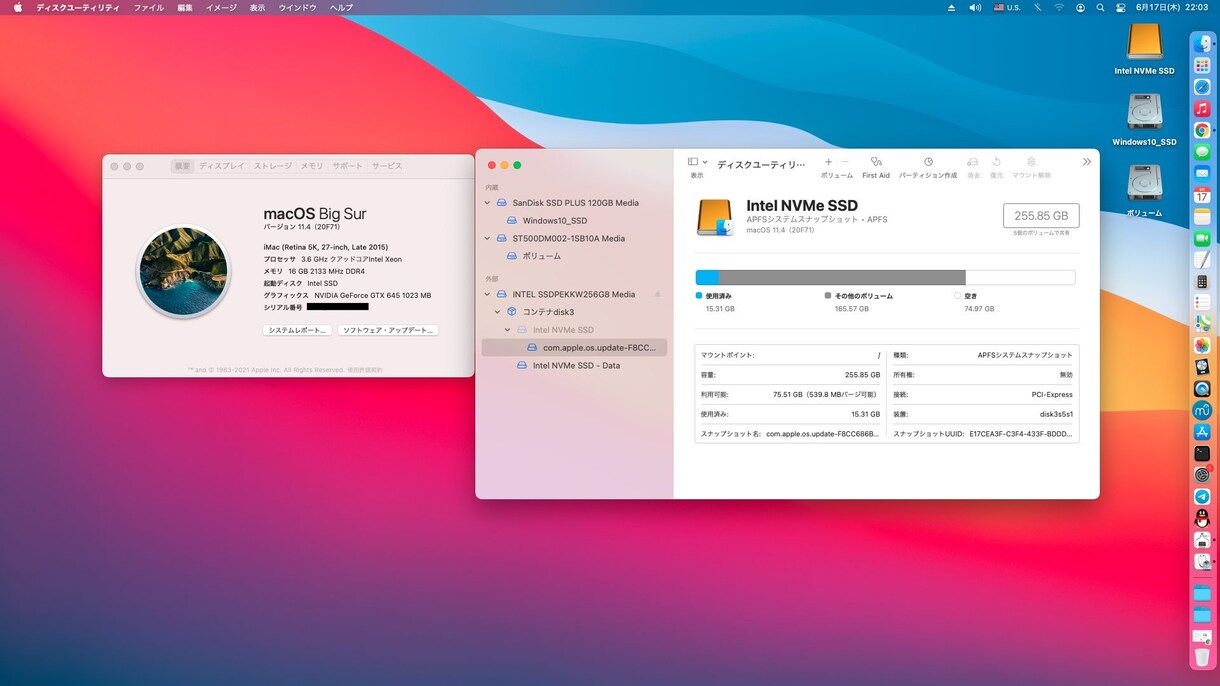This screenshot has width=1220, height=686.
Task: Click the disk storage usage bar
Action: tap(885, 277)
